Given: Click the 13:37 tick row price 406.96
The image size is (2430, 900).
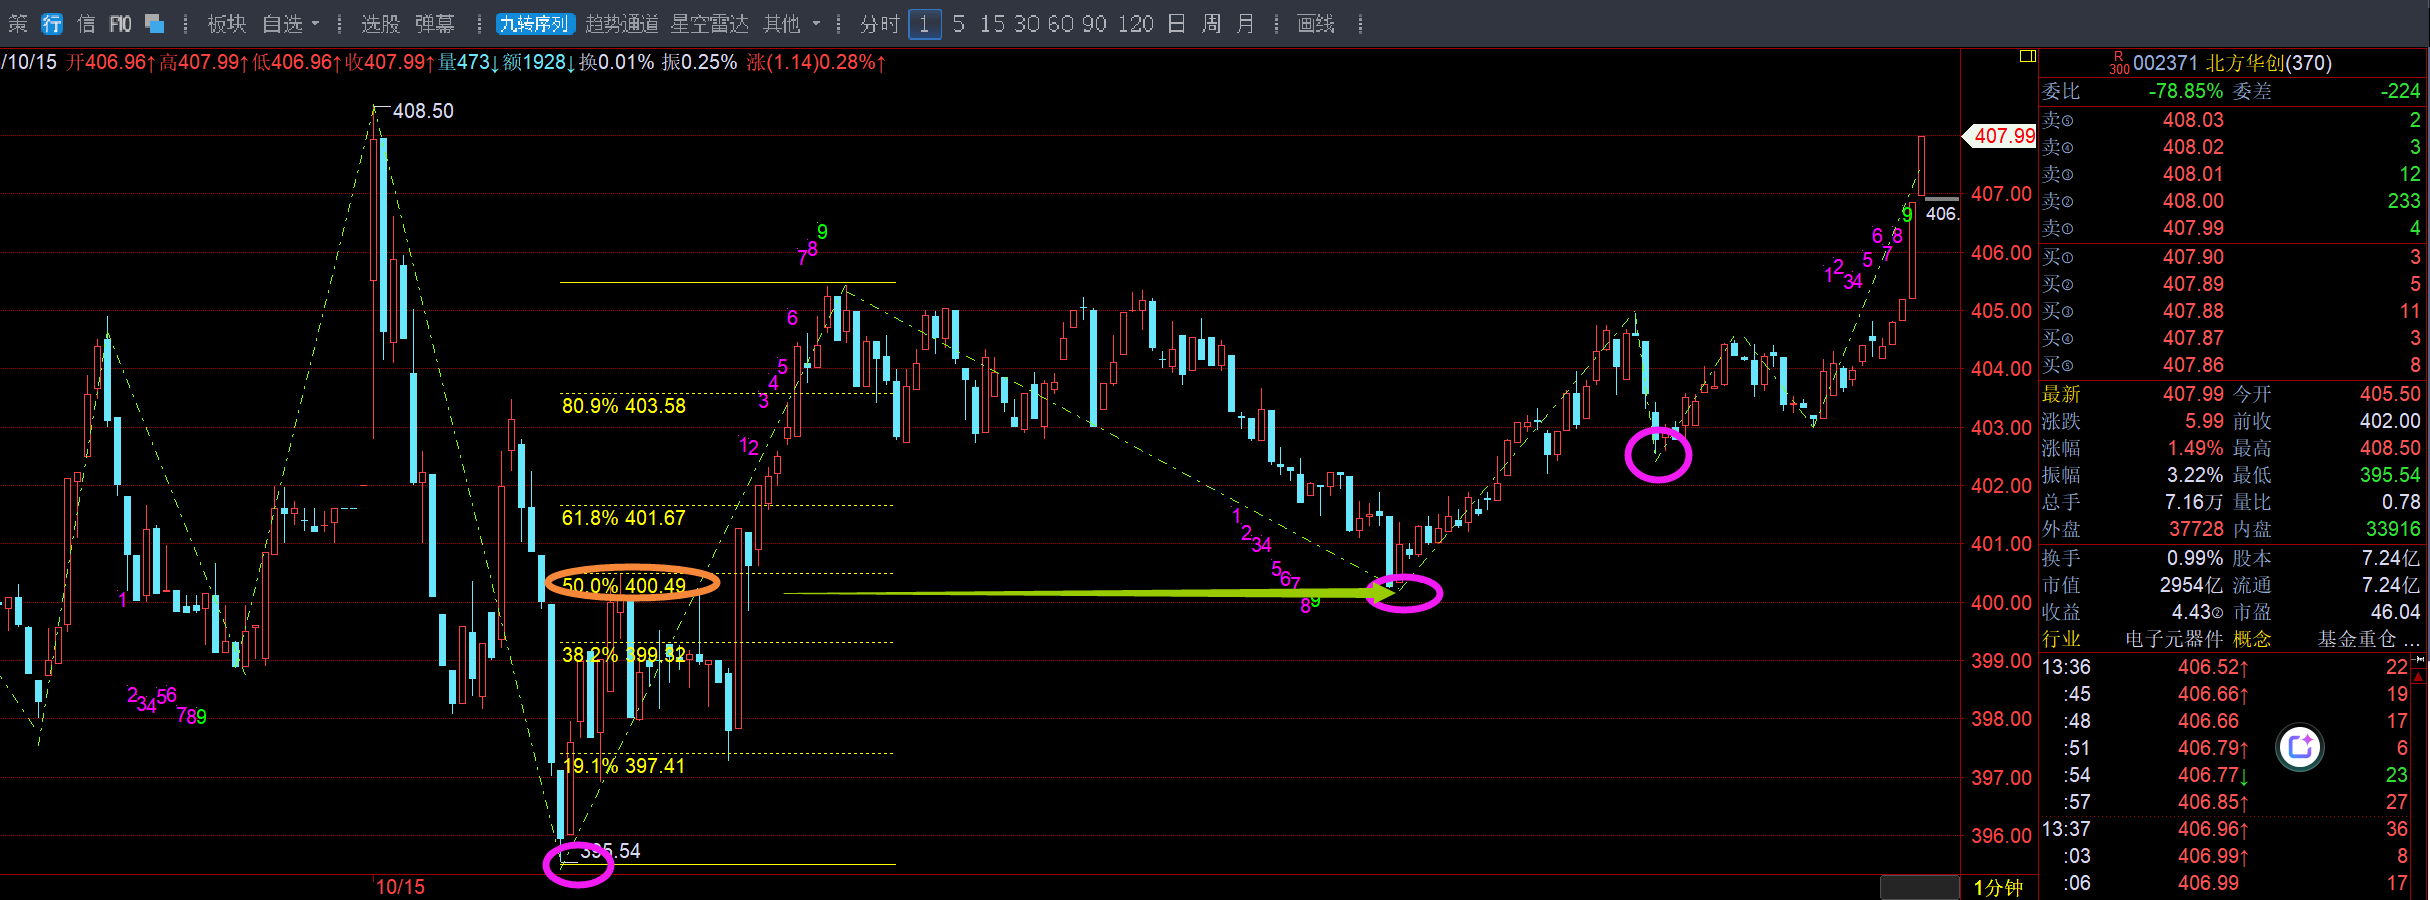Looking at the screenshot, I should (x=2212, y=829).
